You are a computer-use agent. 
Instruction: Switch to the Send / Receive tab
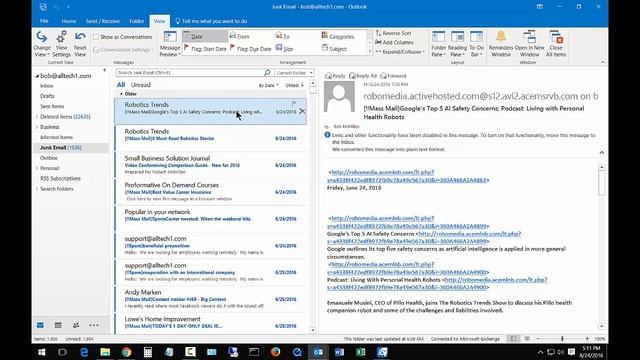[x=102, y=21]
